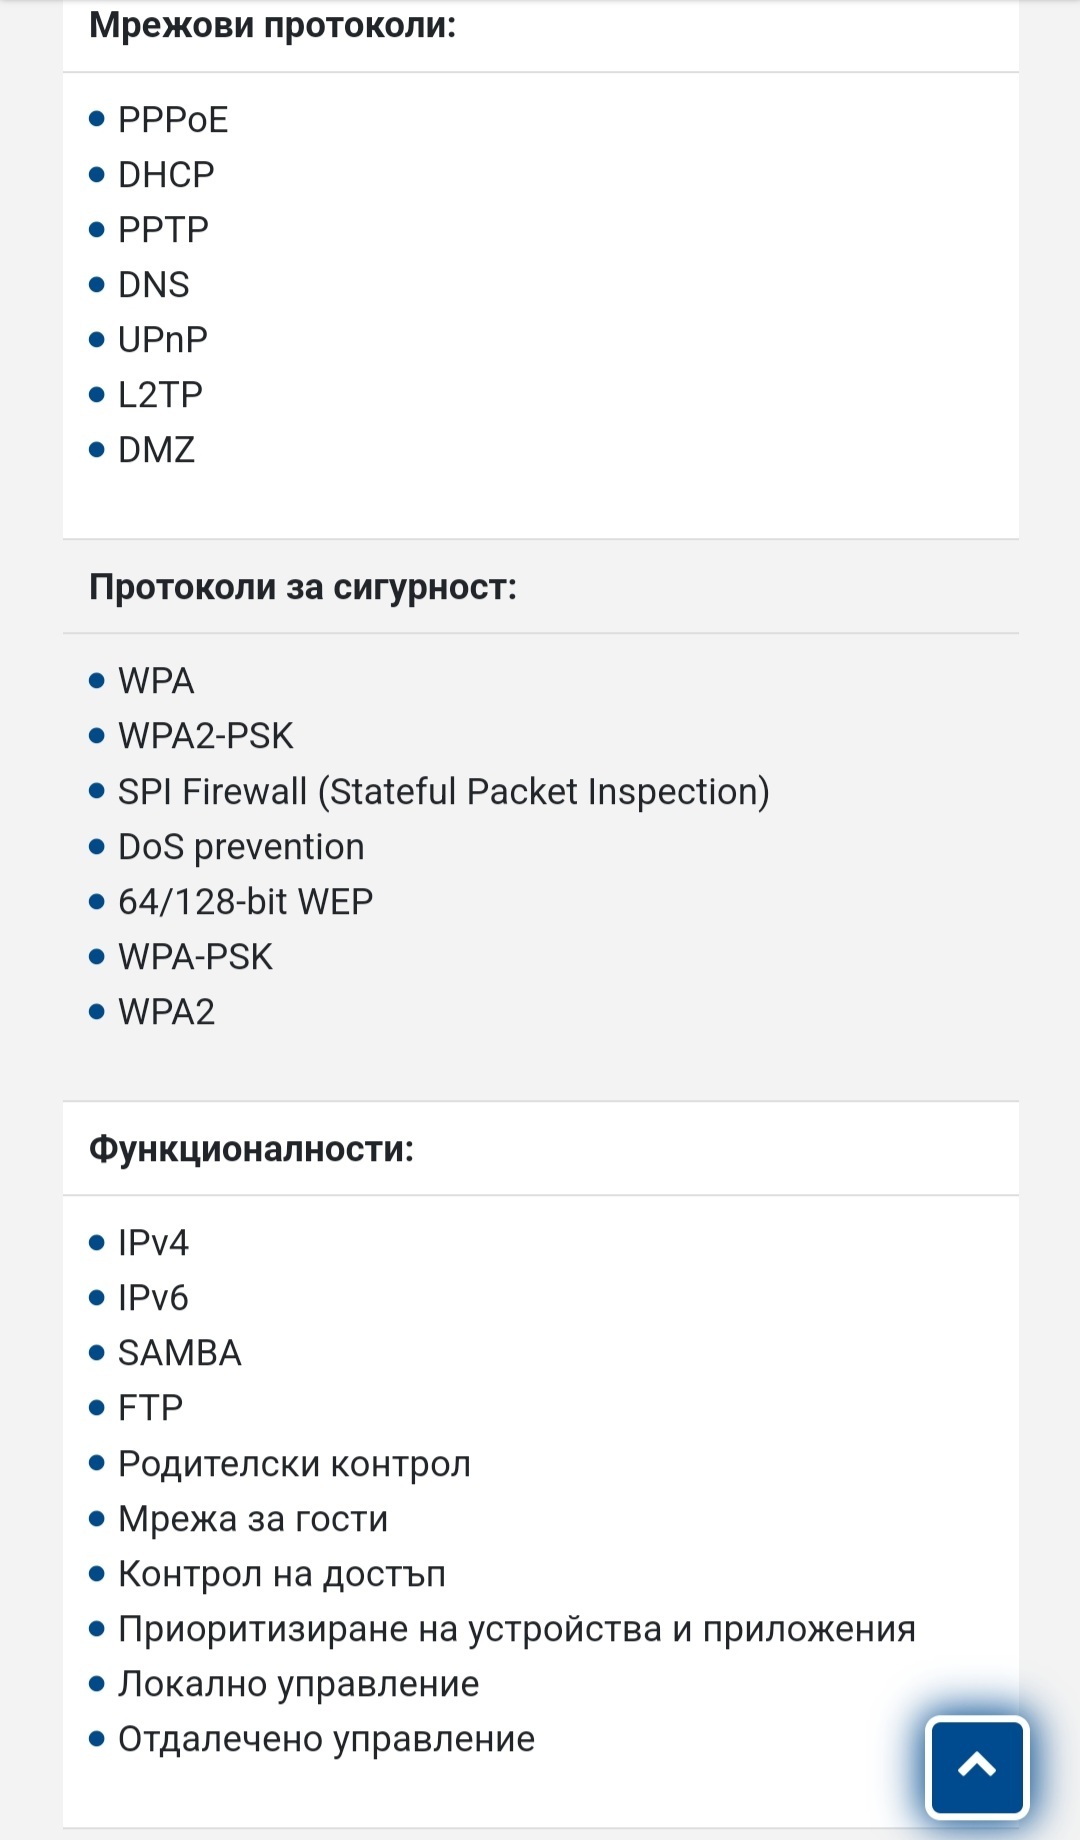Tap the Функционалности section heading
The image size is (1080, 1840).
251,1149
